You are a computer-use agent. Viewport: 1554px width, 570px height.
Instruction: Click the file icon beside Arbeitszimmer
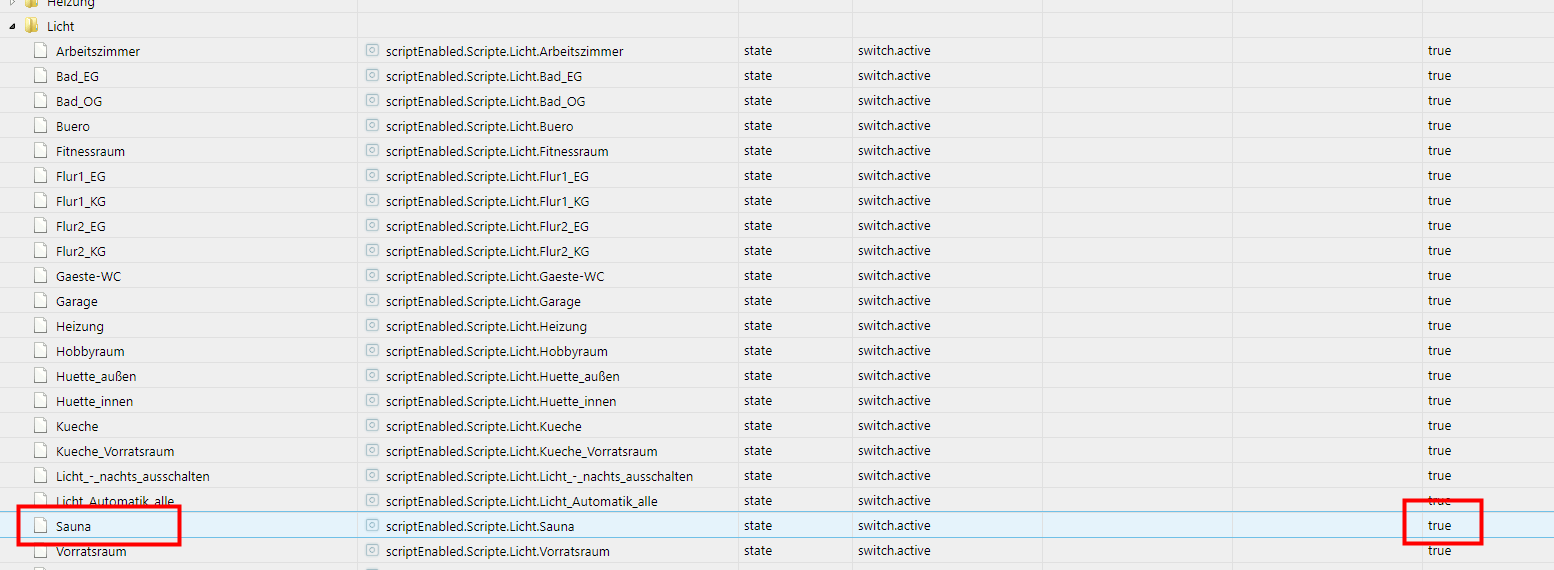pos(40,50)
